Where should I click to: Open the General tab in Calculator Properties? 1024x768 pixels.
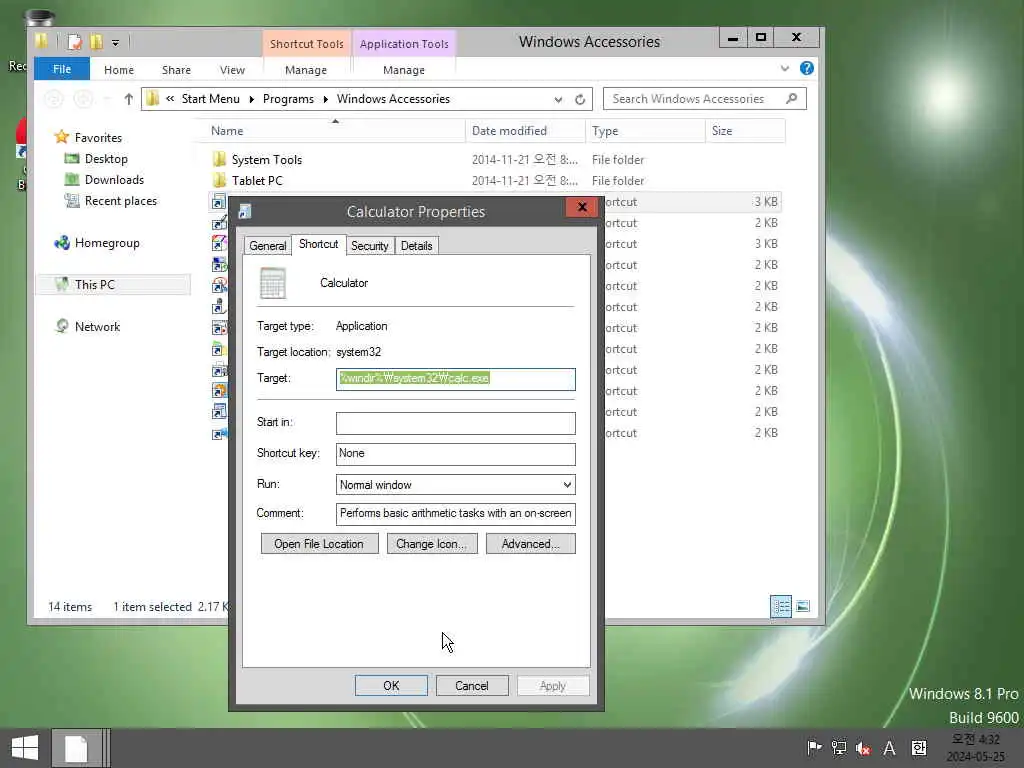tap(268, 246)
